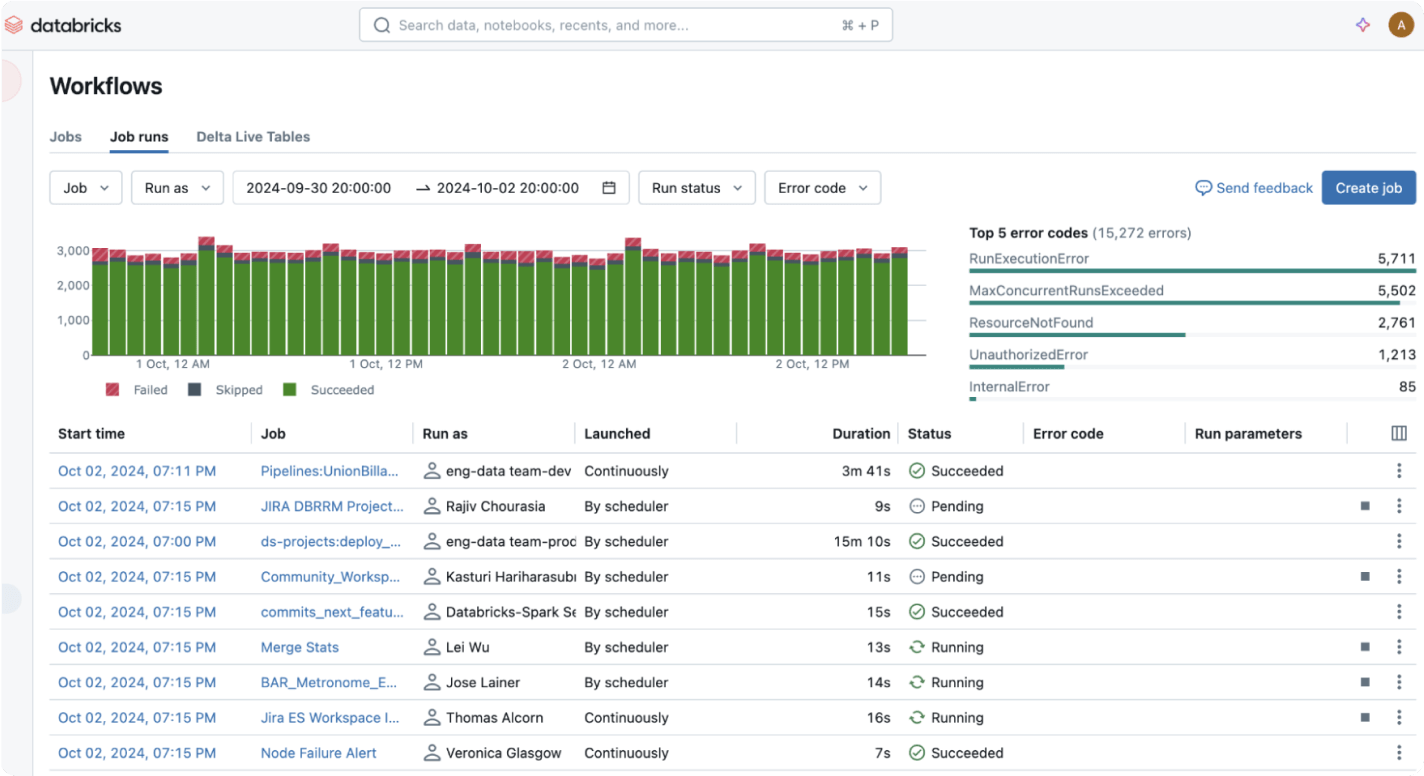The height and width of the screenshot is (776, 1424).
Task: Click the Databricks logo icon
Action: point(14,25)
